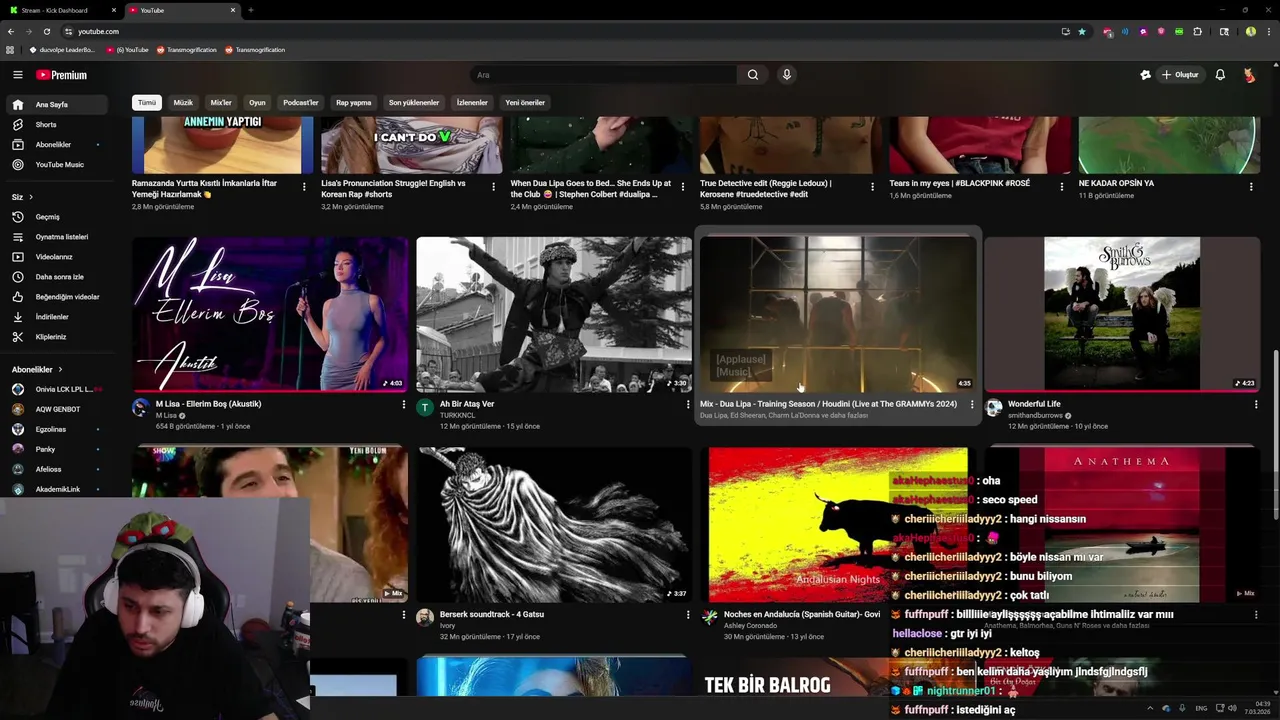Play Wonderful Life video thumbnail
The width and height of the screenshot is (1280, 720).
pyautogui.click(x=1122, y=314)
